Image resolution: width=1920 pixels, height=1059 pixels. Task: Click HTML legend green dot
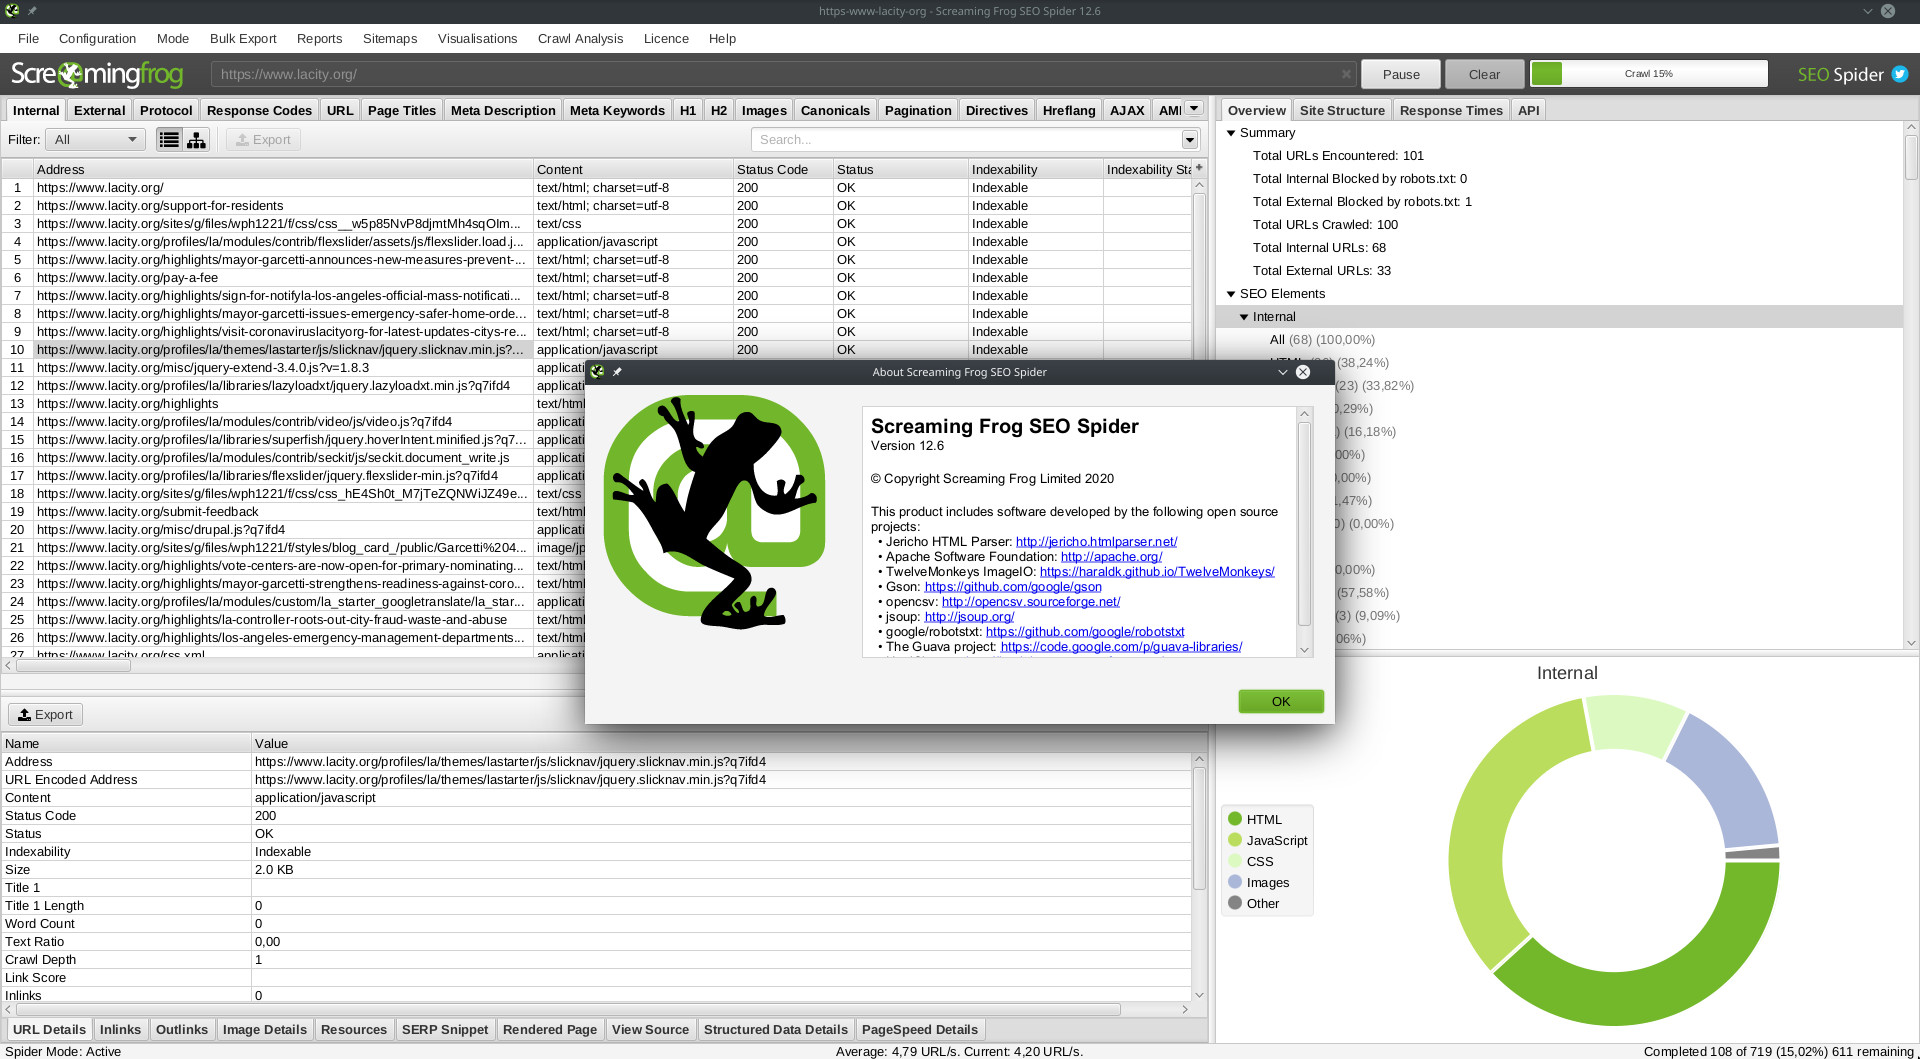pos(1235,819)
